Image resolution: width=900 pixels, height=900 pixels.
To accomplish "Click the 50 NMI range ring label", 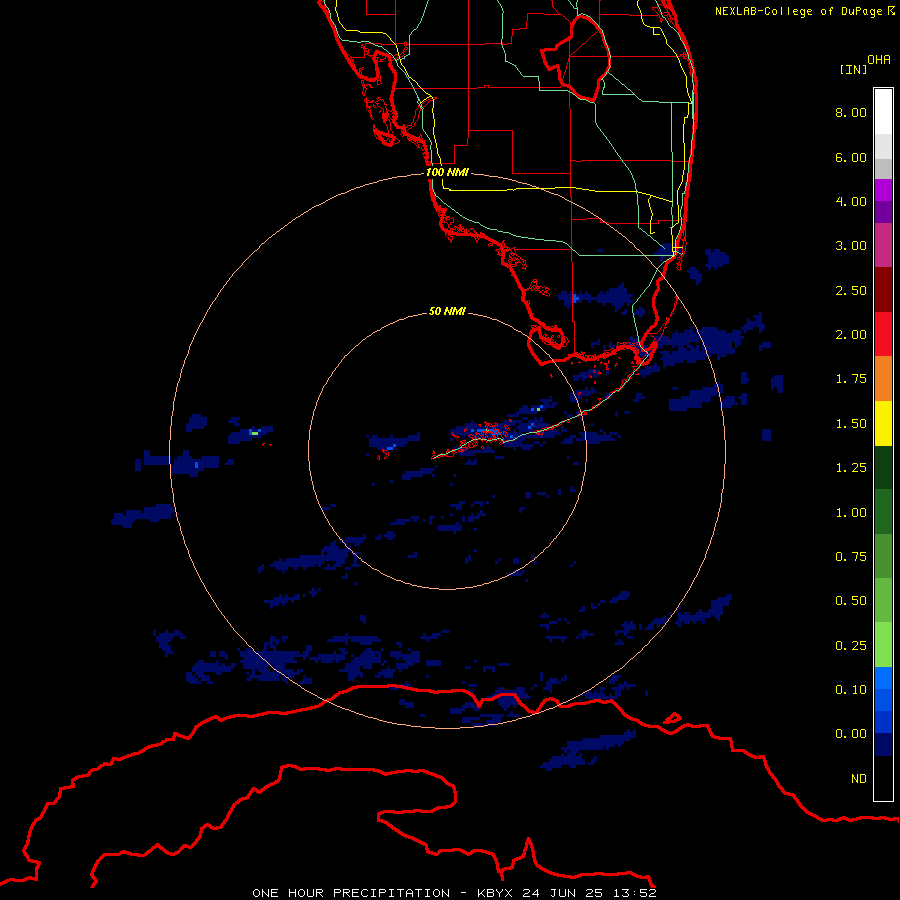I will pos(447,311).
